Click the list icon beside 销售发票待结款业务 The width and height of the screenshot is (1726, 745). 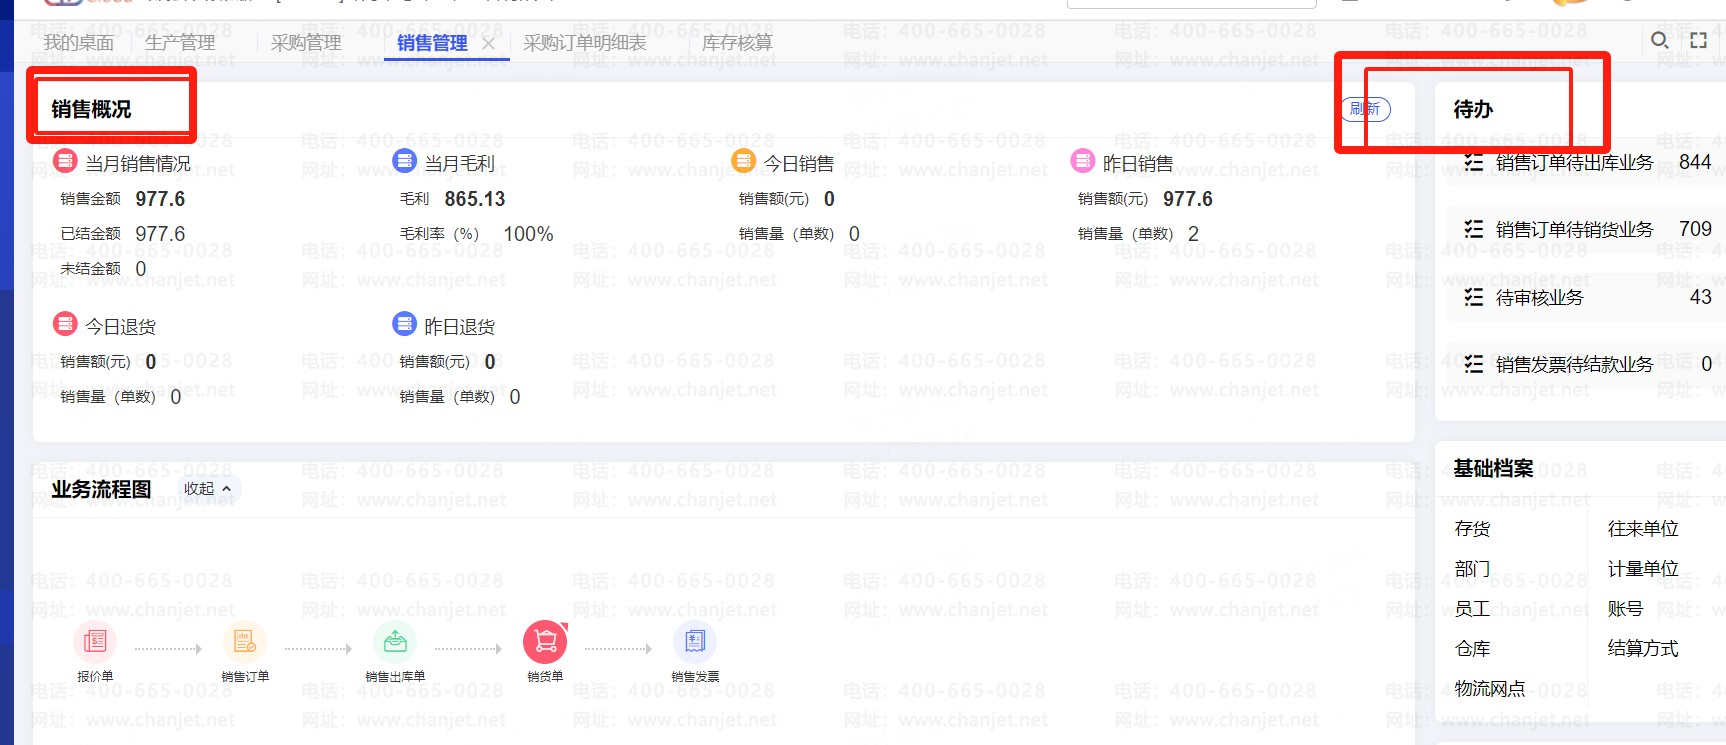1473,364
